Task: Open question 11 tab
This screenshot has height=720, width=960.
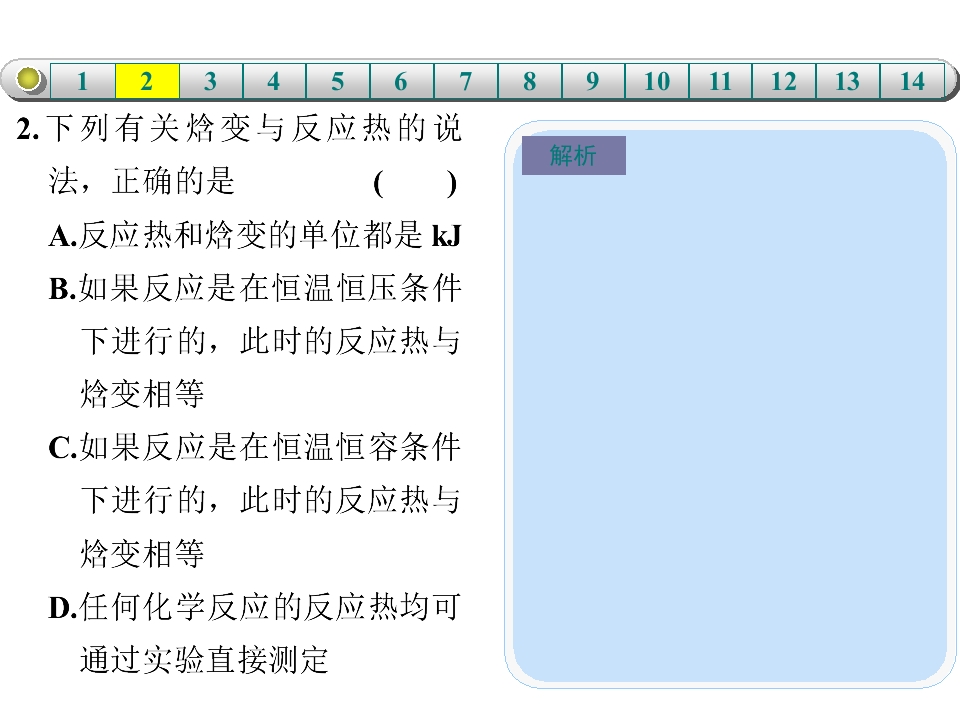Action: tap(721, 81)
